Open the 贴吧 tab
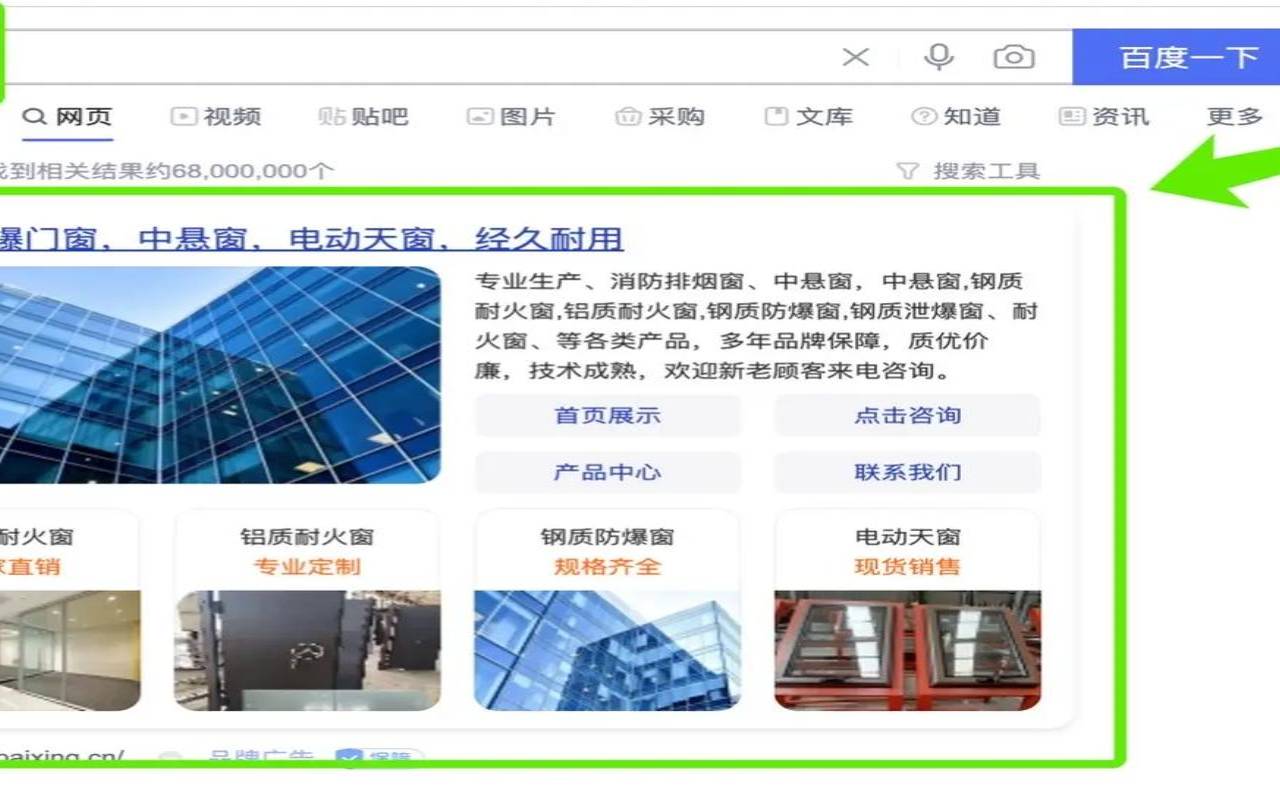The height and width of the screenshot is (800, 1280). [363, 117]
